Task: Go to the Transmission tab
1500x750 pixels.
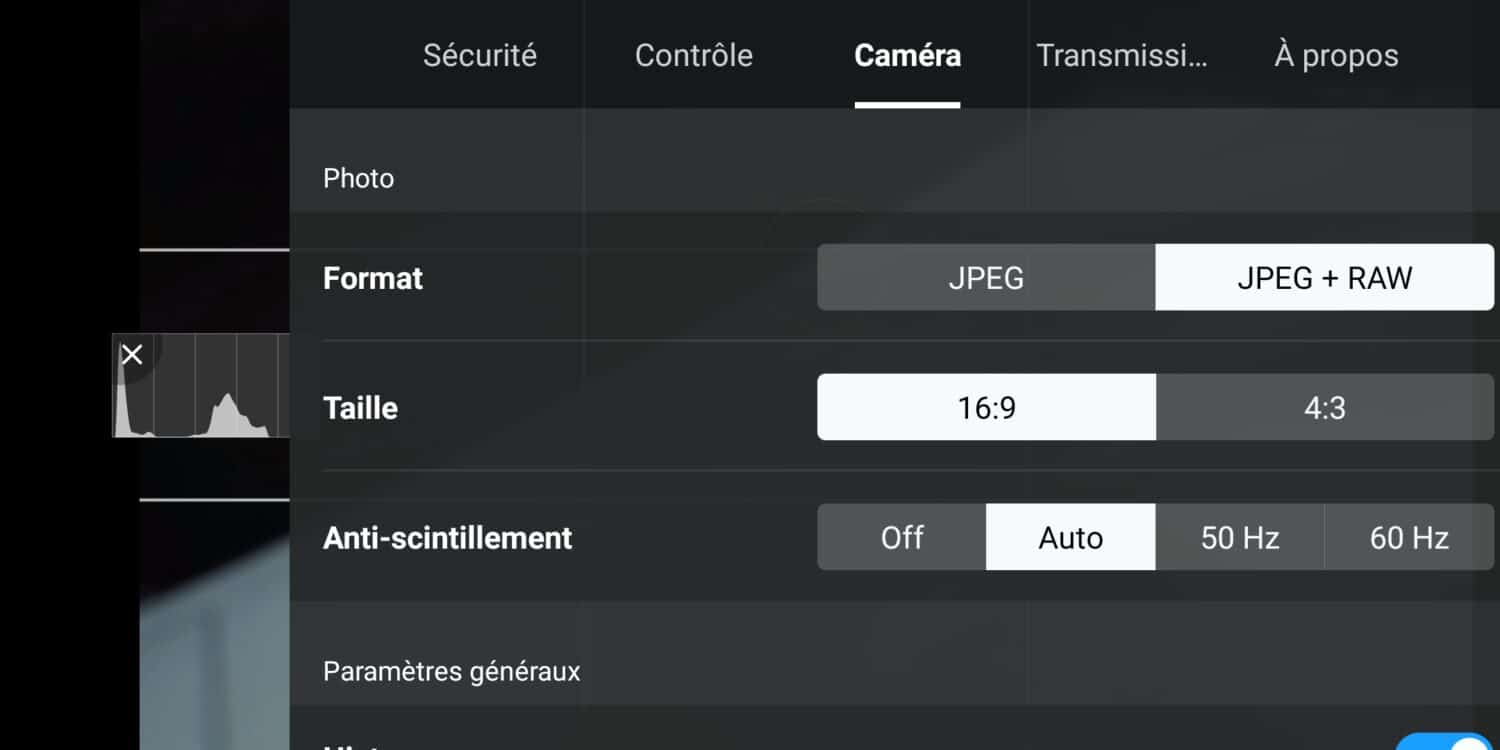Action: (1121, 55)
